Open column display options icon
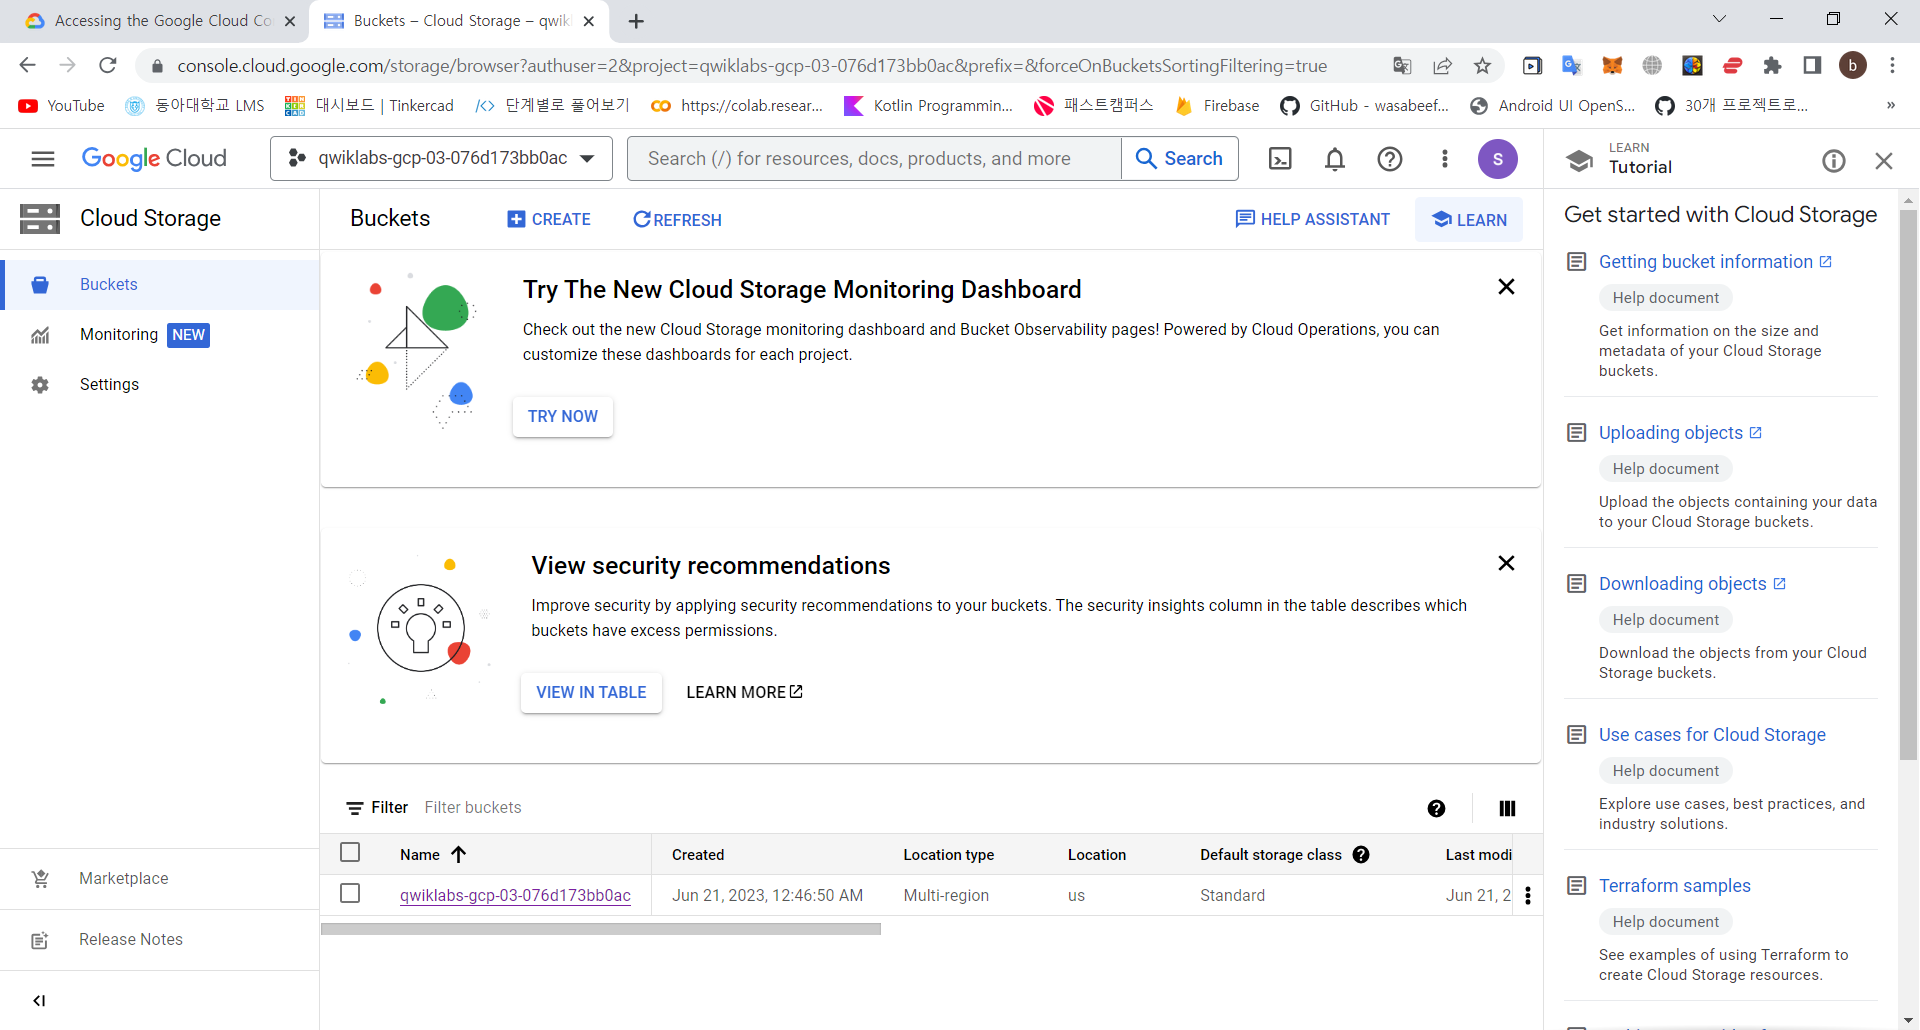Image resolution: width=1920 pixels, height=1030 pixels. click(x=1507, y=808)
